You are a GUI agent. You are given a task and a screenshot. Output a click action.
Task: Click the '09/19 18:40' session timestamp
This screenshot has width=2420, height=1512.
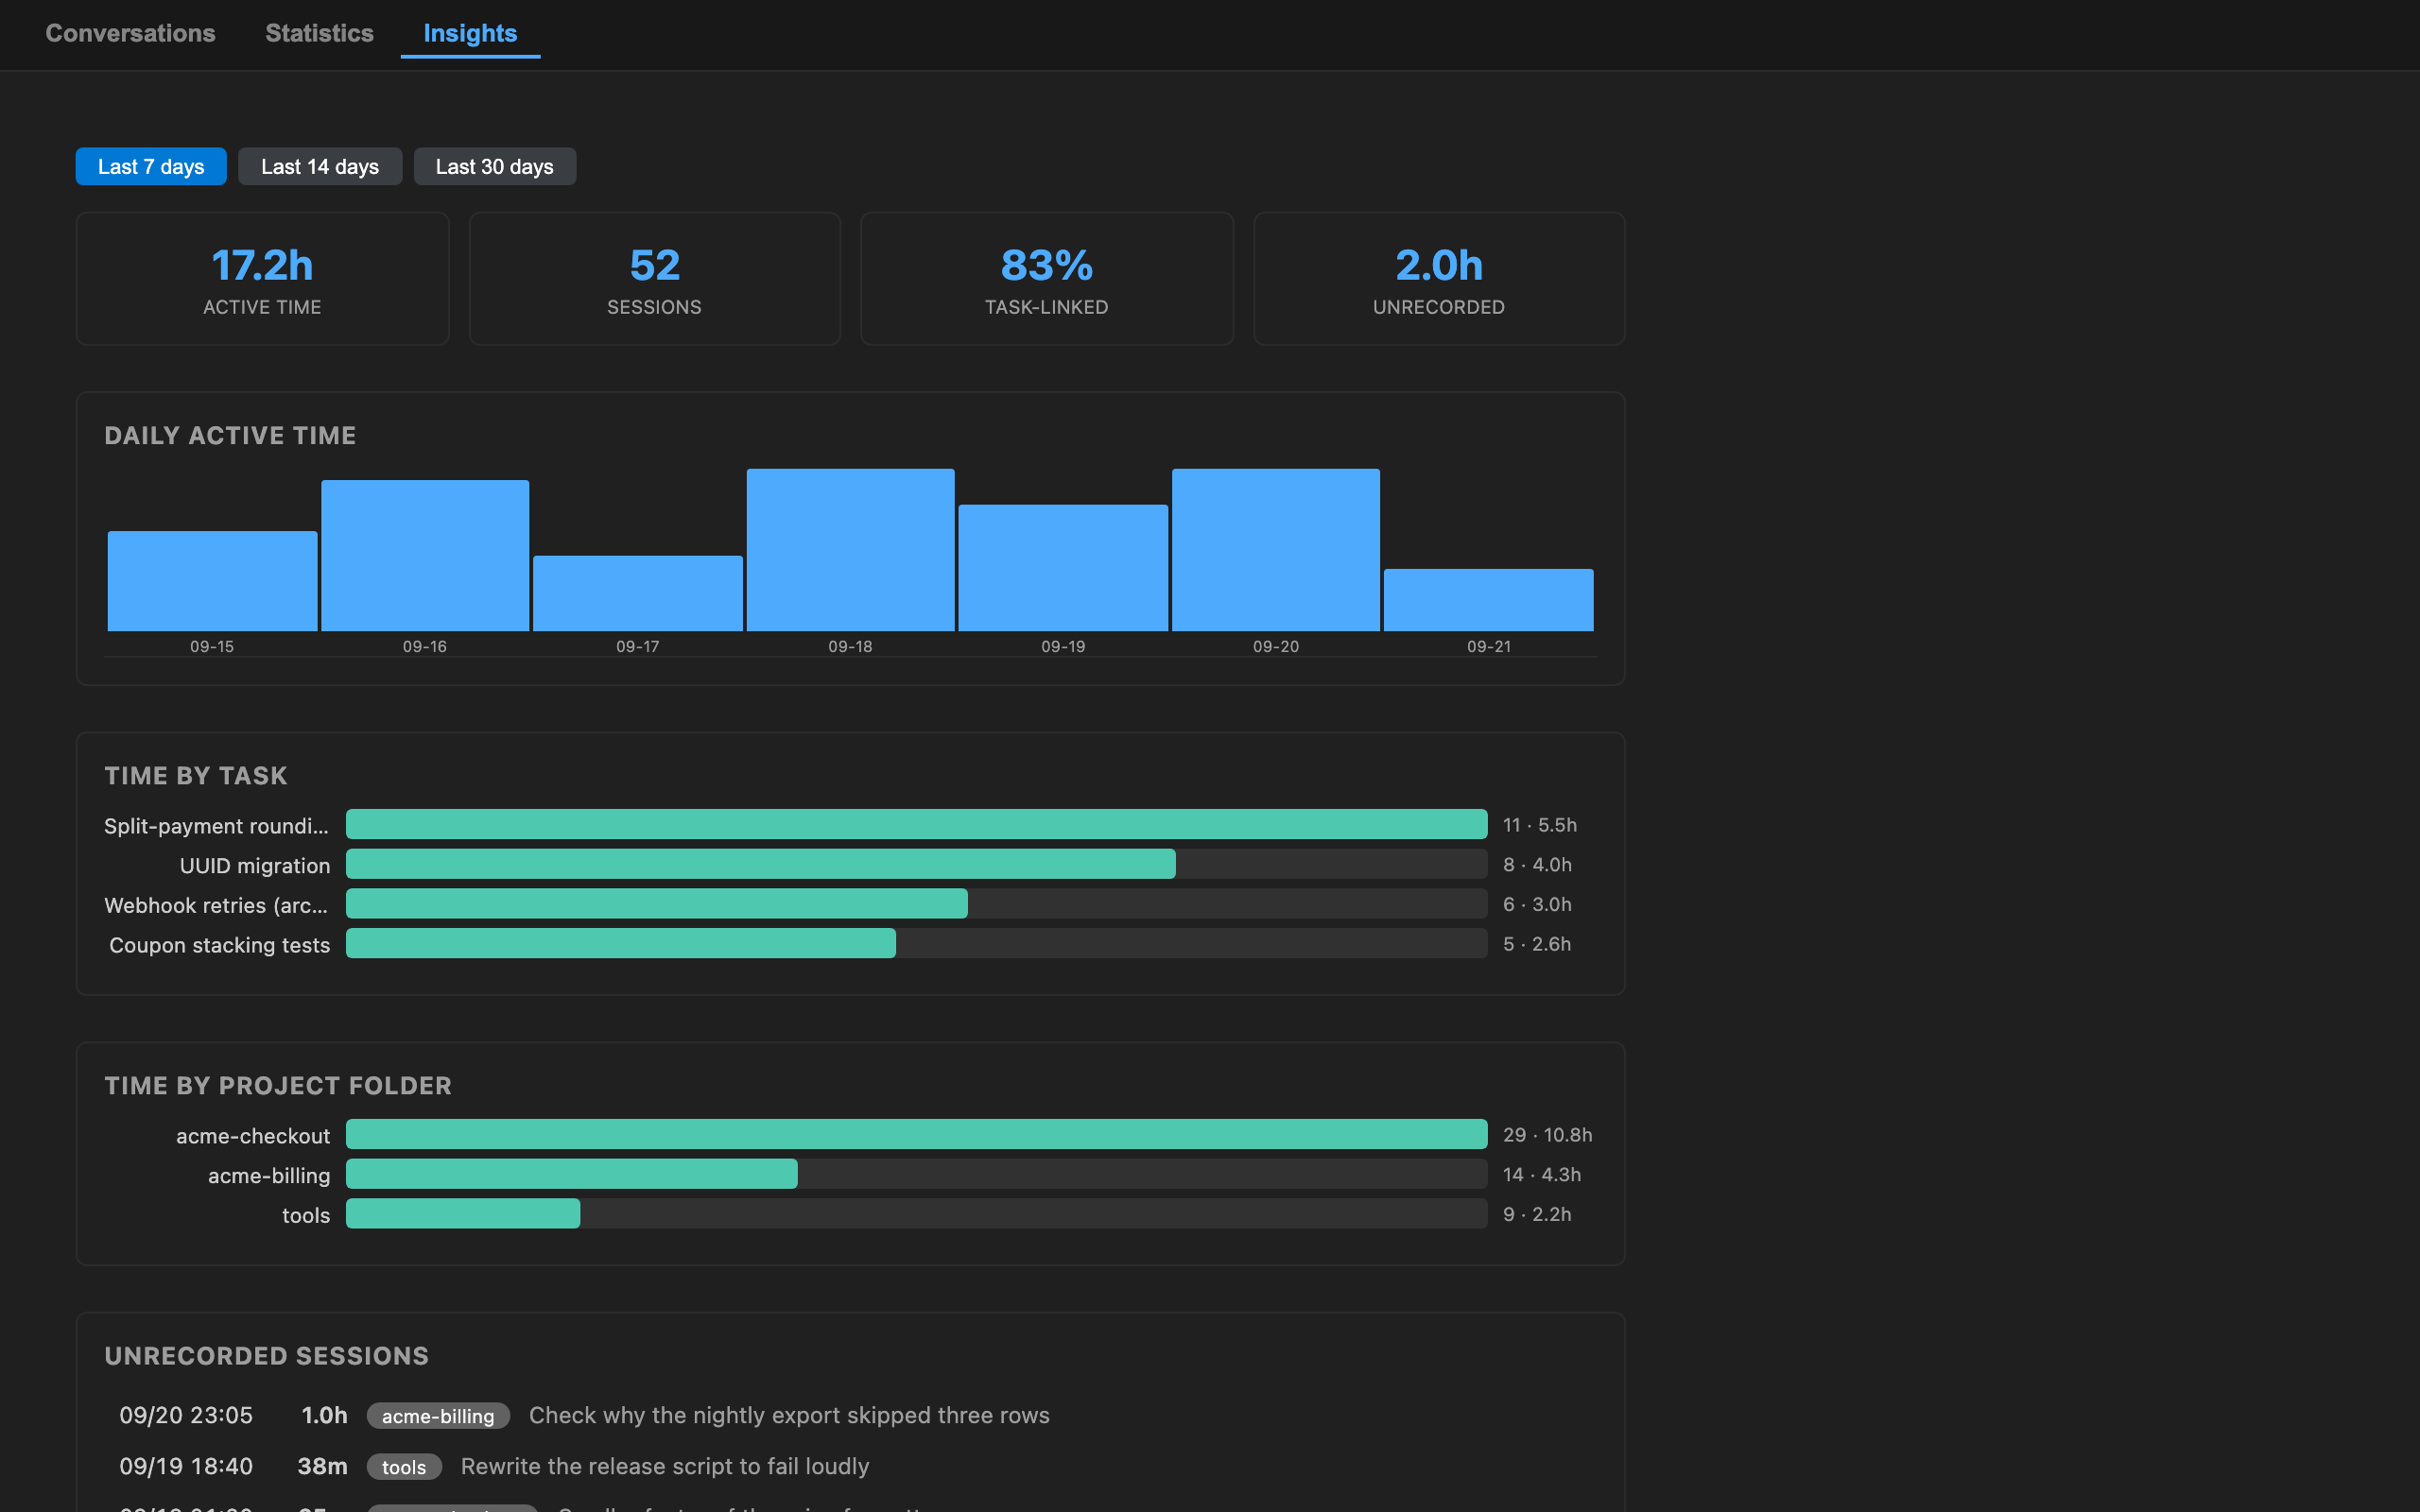pyautogui.click(x=186, y=1466)
